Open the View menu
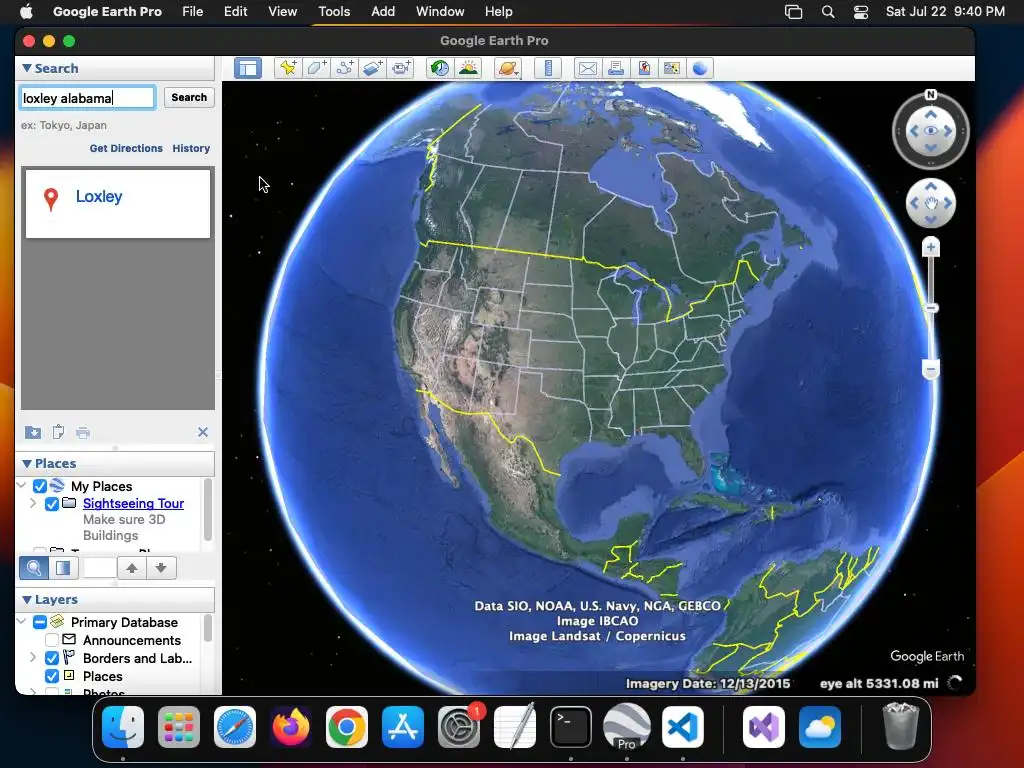This screenshot has width=1024, height=768. pyautogui.click(x=283, y=11)
